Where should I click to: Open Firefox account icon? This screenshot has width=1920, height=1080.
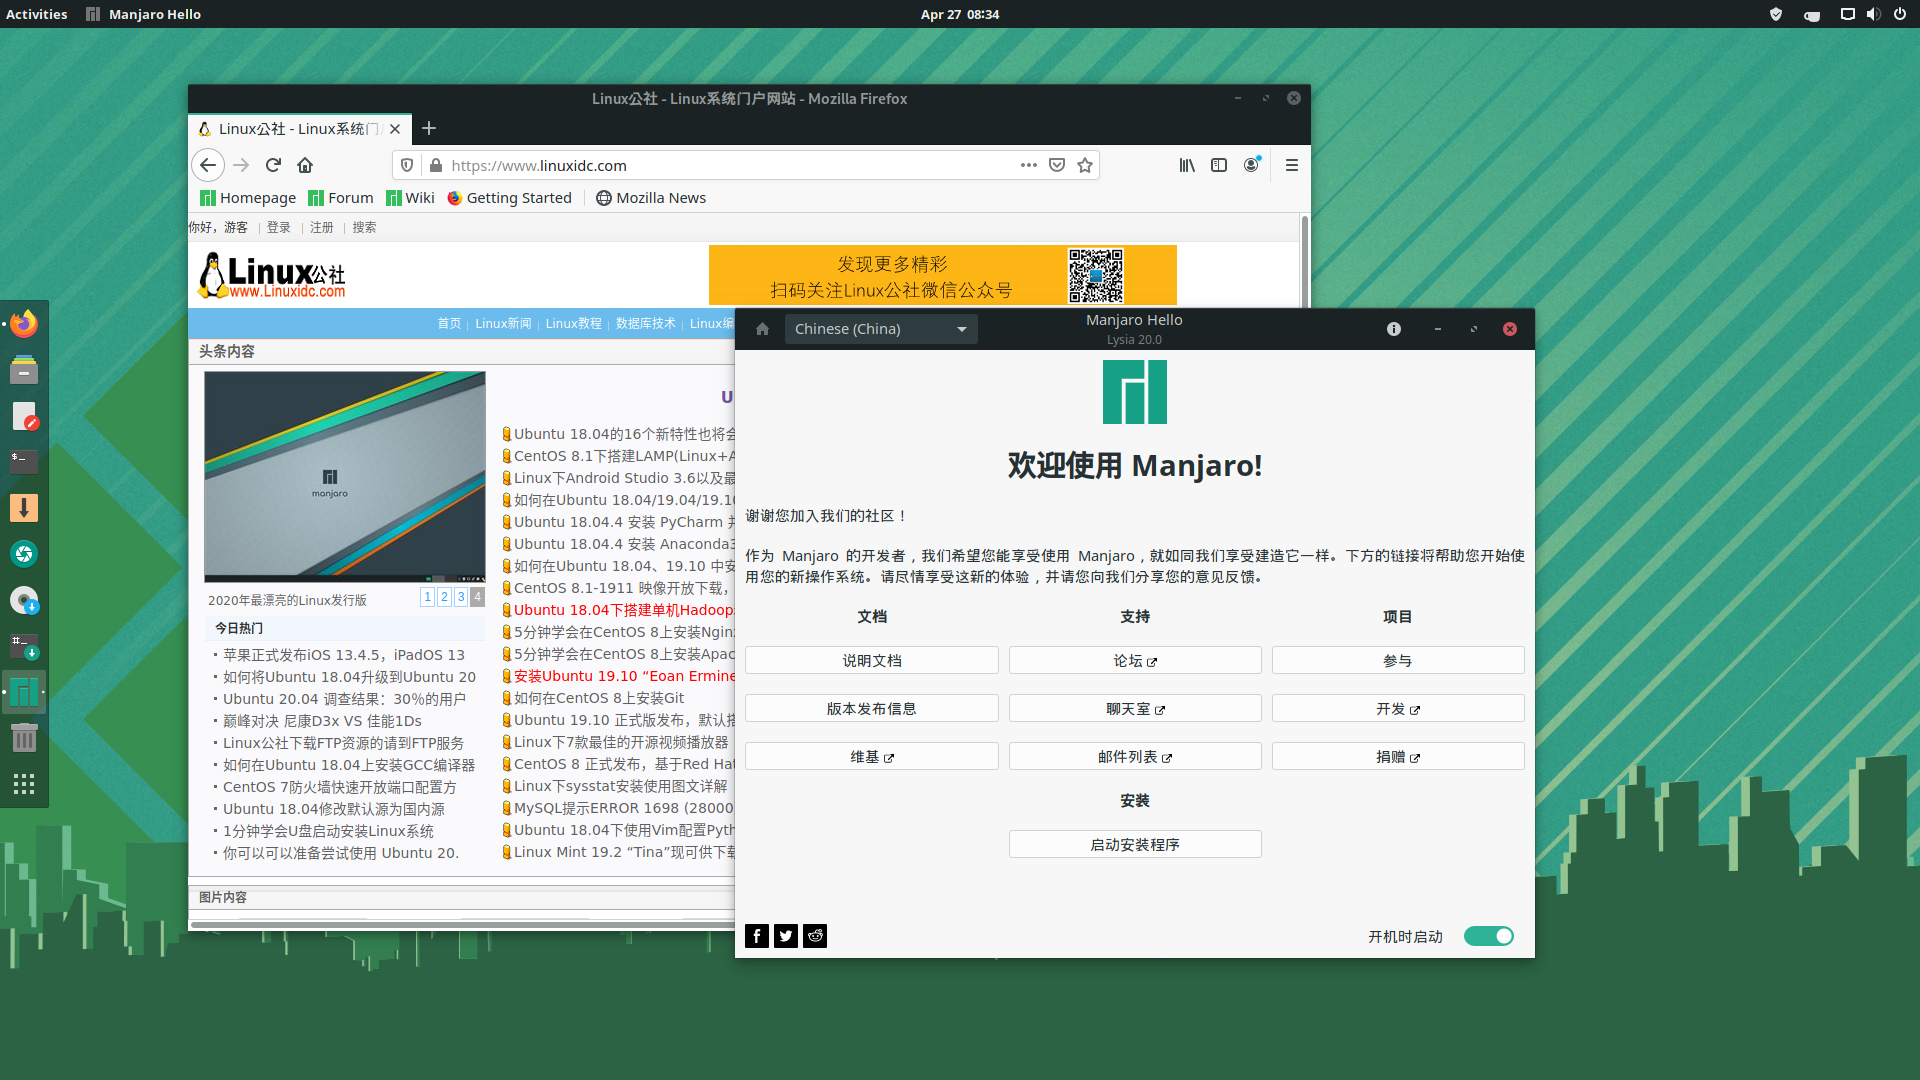point(1251,165)
